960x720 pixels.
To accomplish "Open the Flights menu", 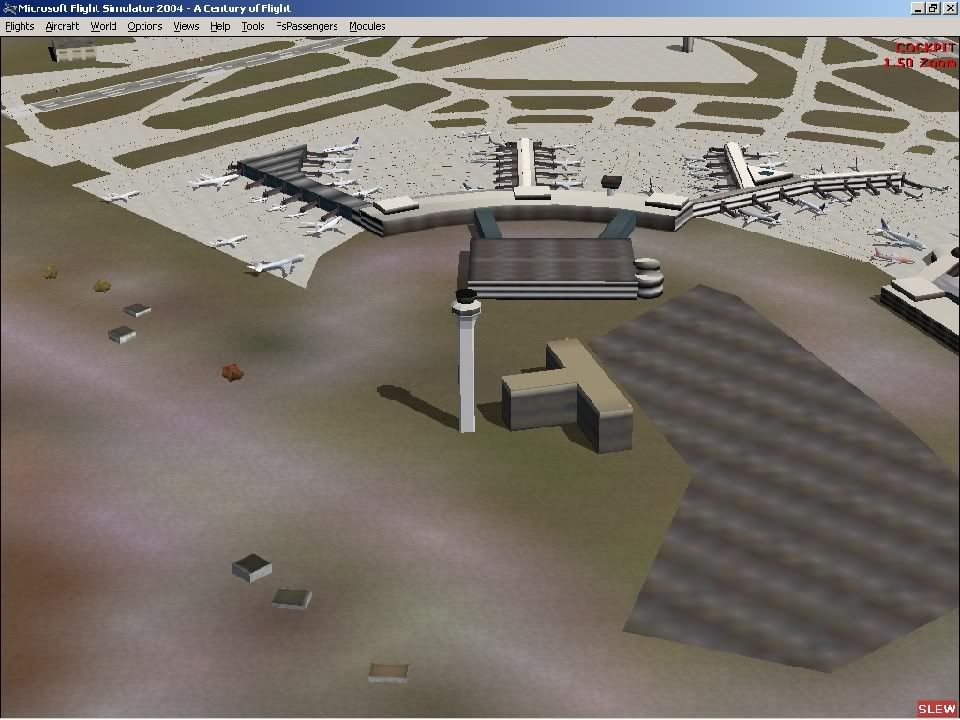I will pos(20,26).
